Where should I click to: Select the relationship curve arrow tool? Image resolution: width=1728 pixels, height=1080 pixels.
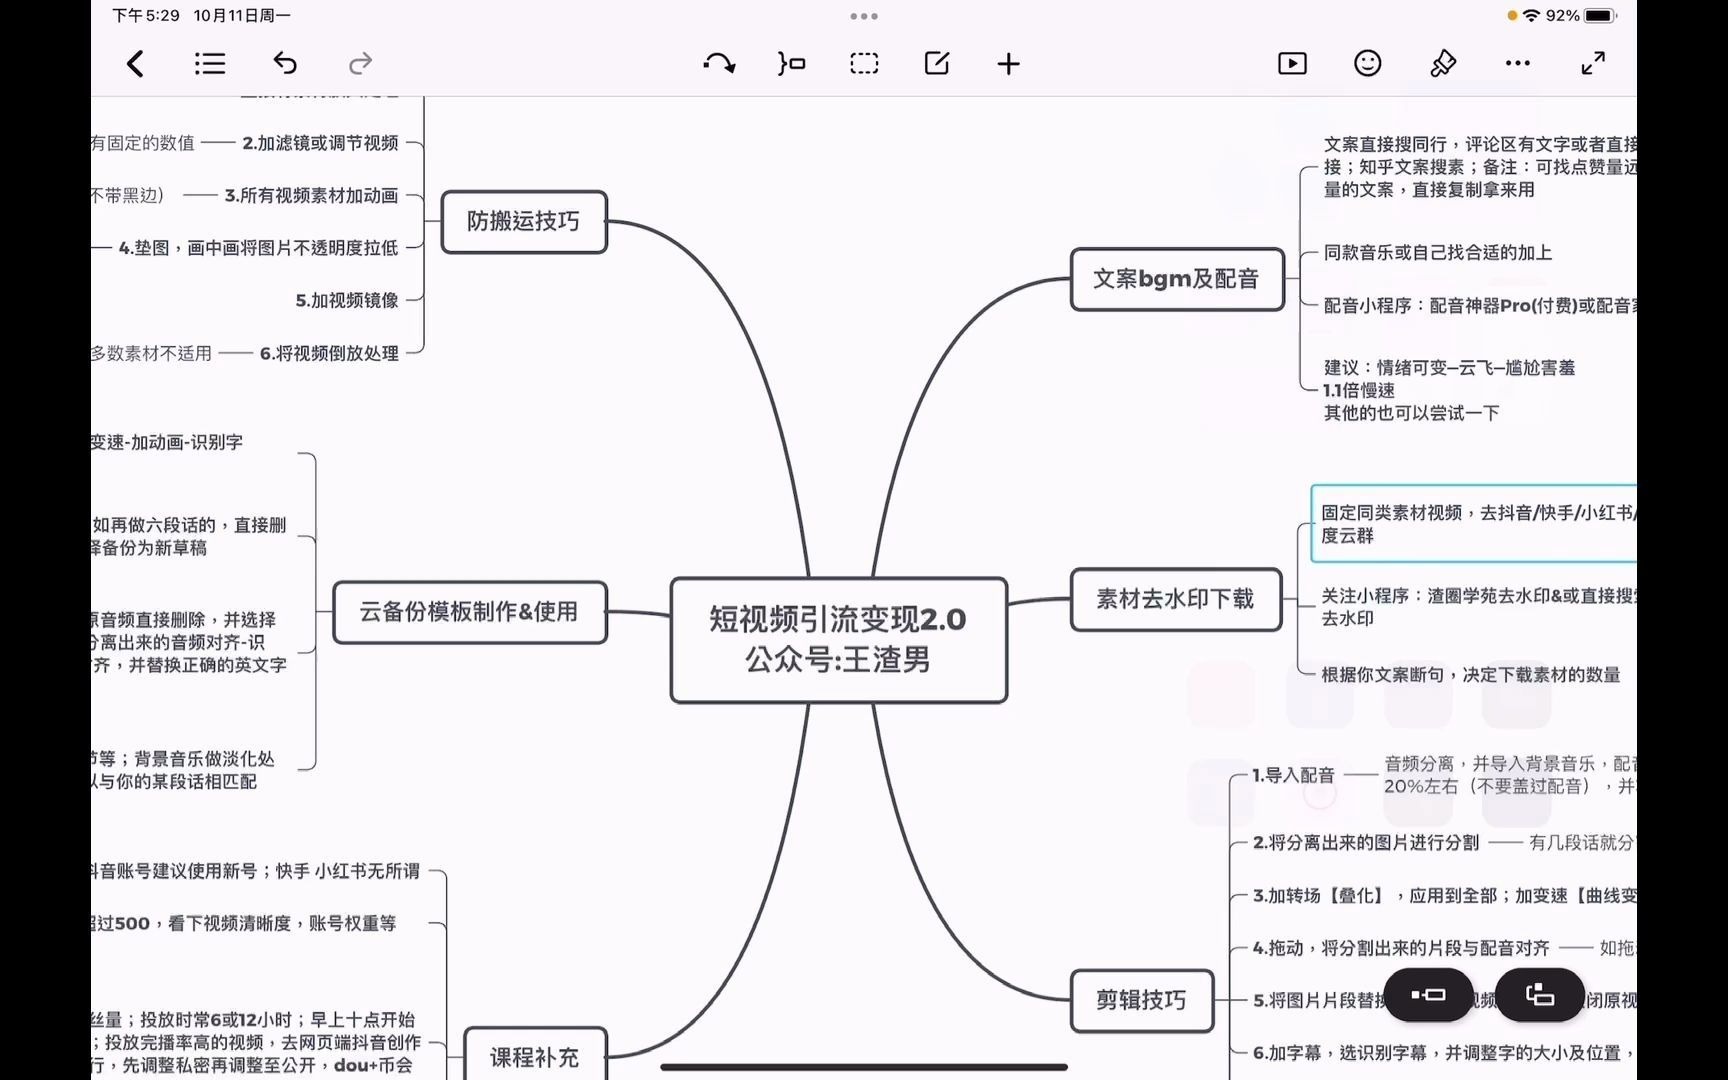tap(719, 64)
